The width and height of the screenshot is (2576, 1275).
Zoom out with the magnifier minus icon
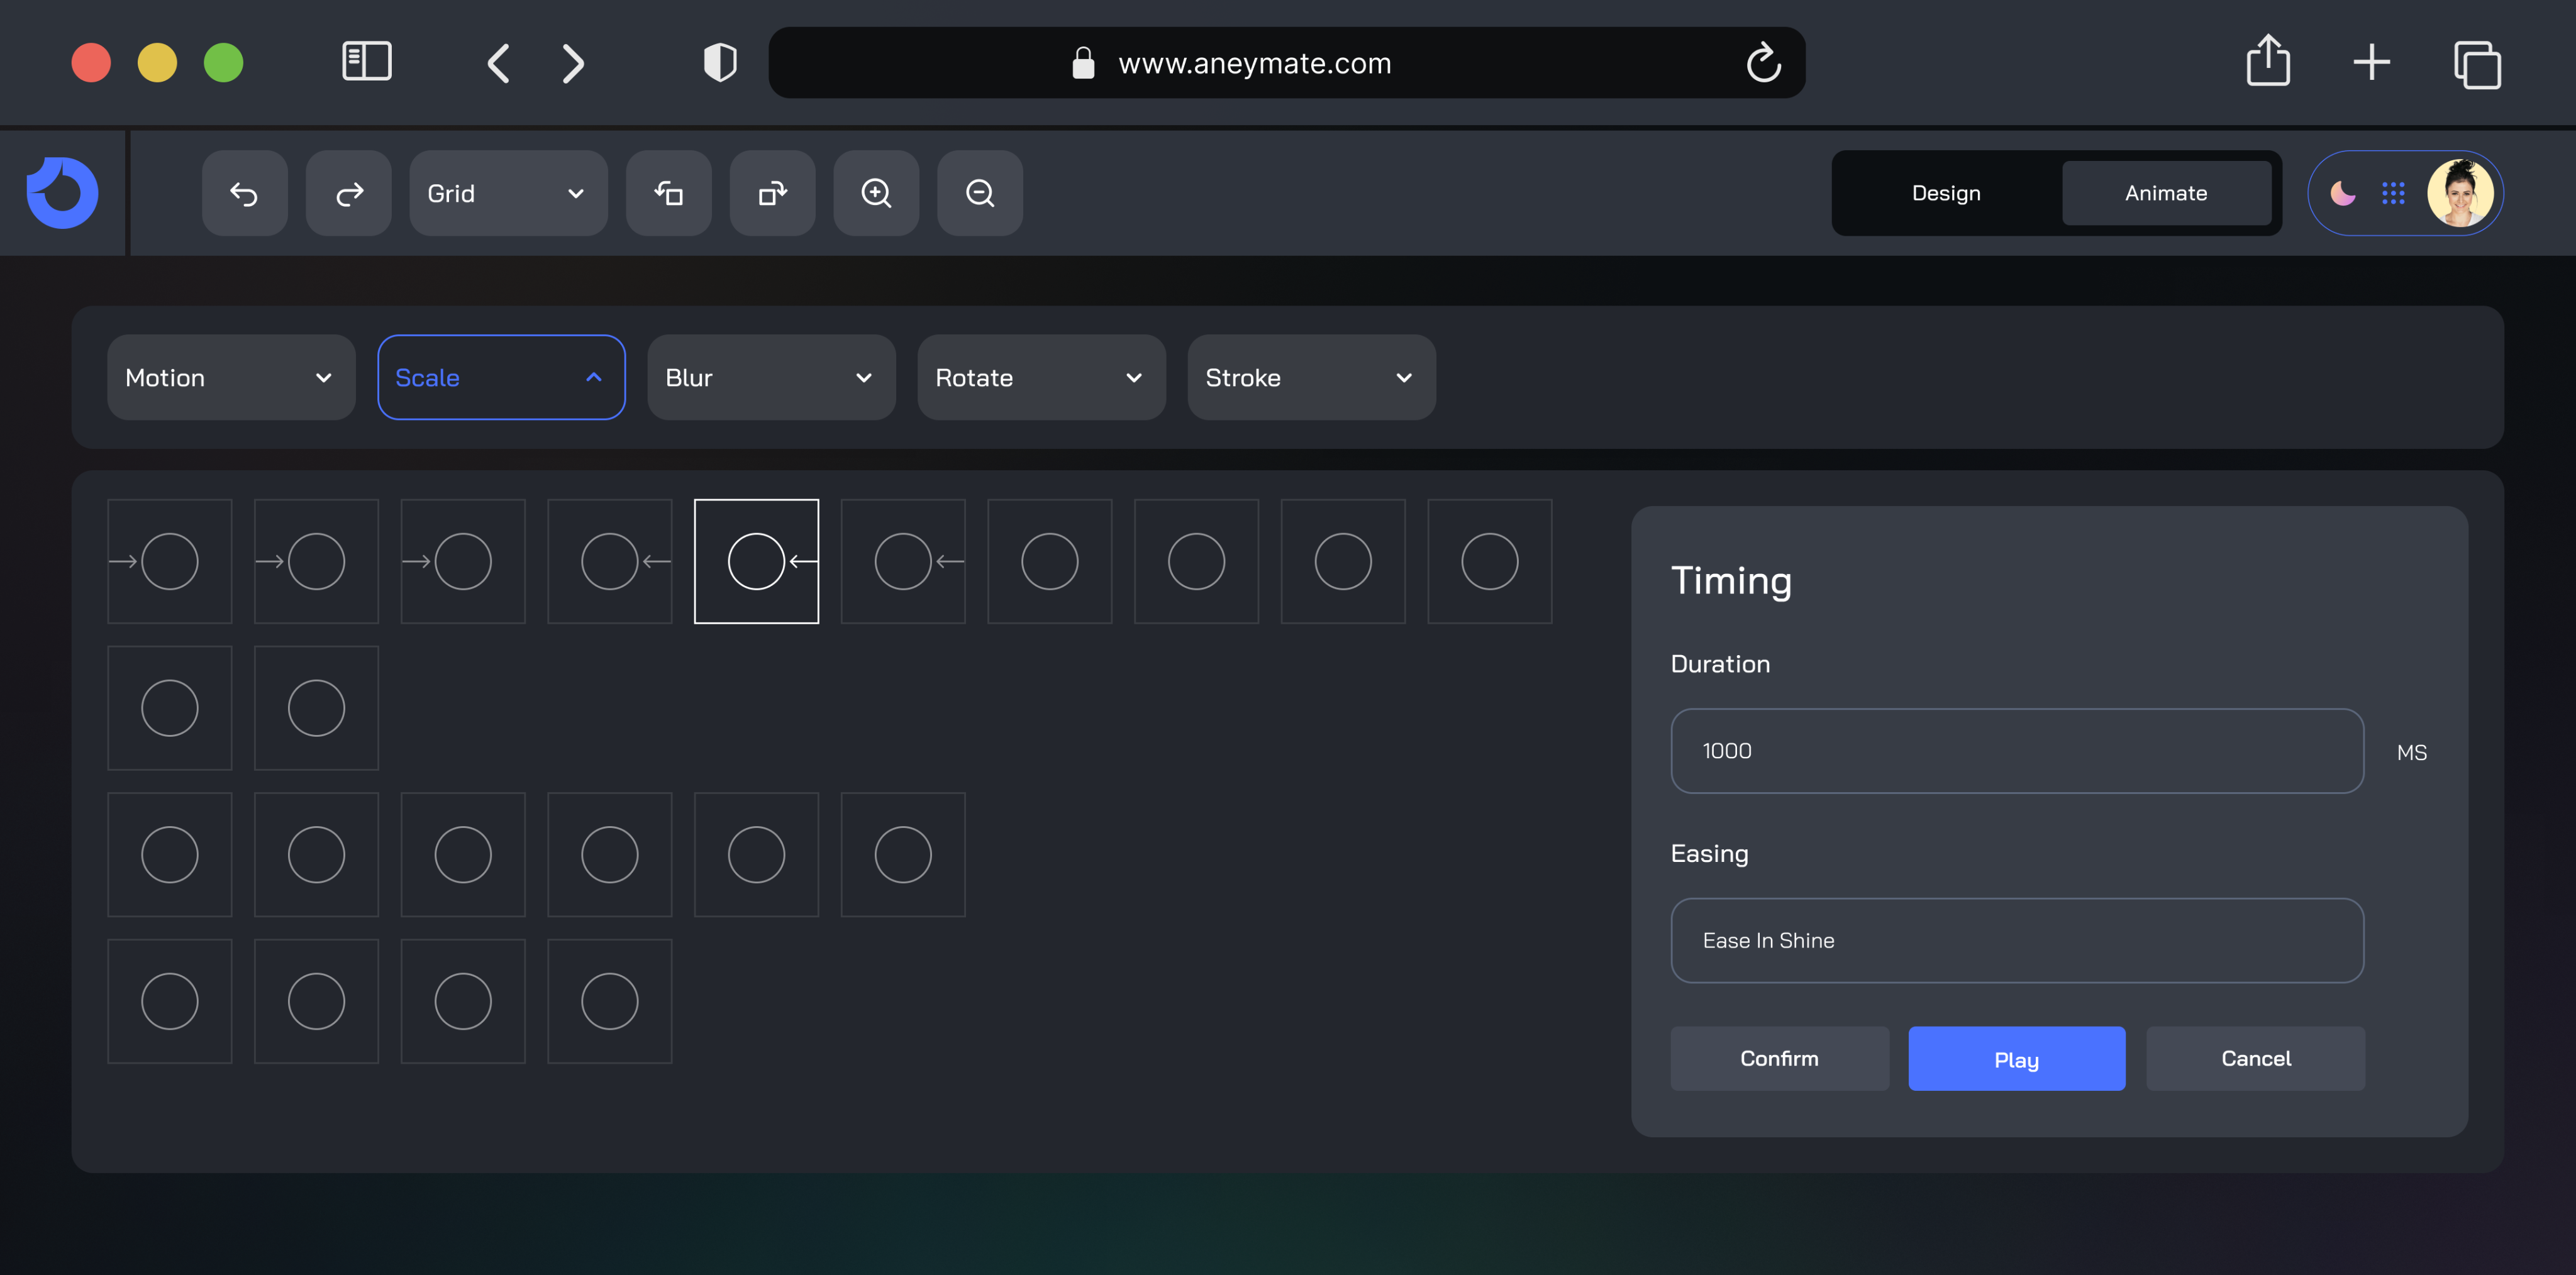[980, 193]
